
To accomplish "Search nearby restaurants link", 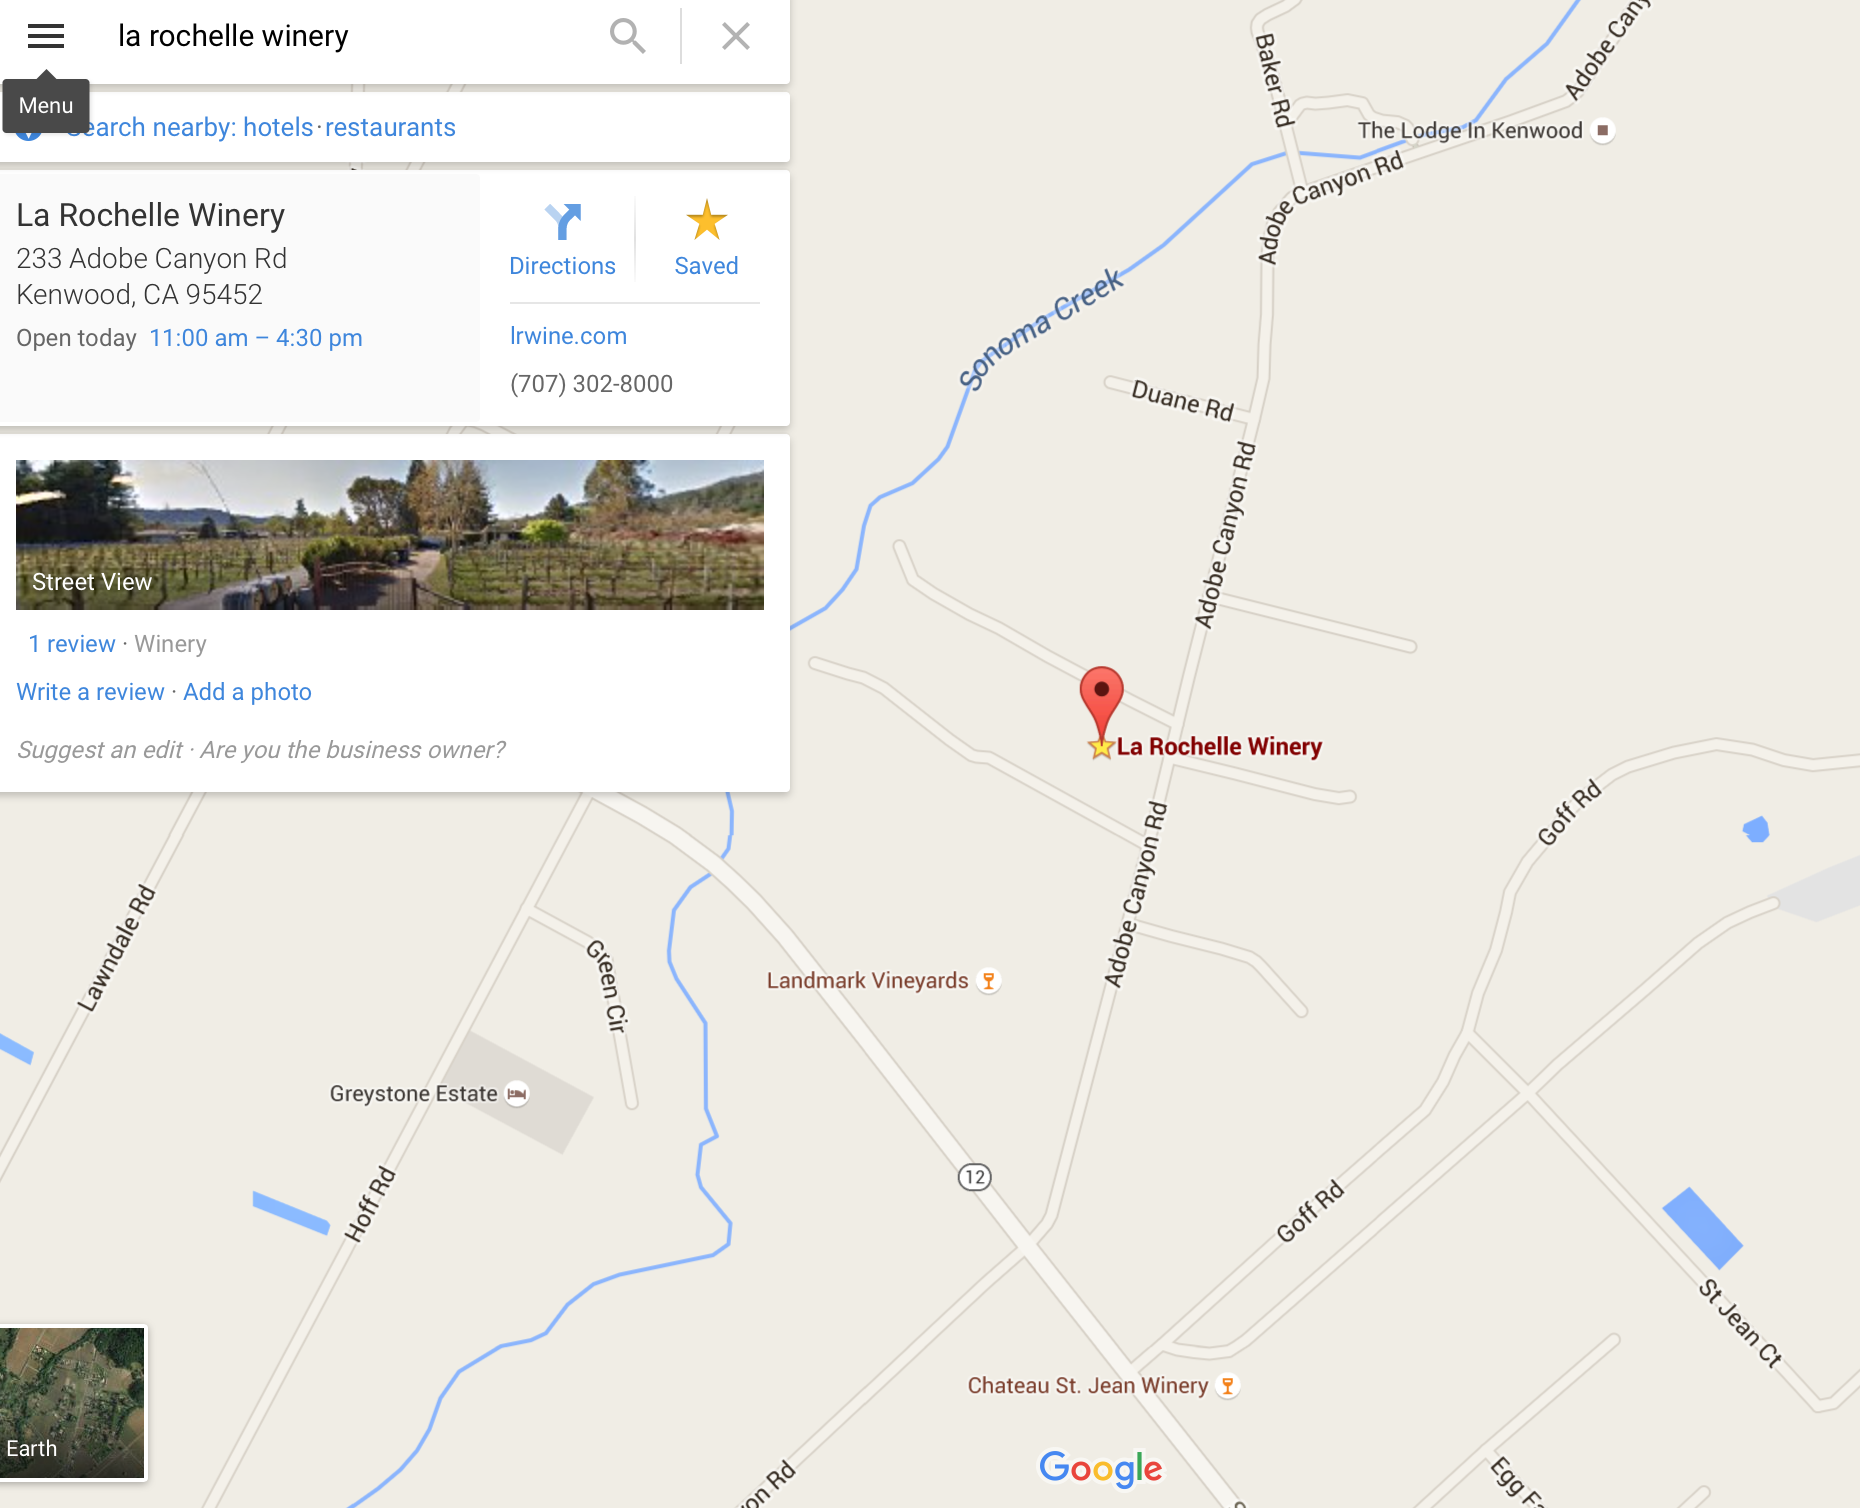I will coord(390,128).
